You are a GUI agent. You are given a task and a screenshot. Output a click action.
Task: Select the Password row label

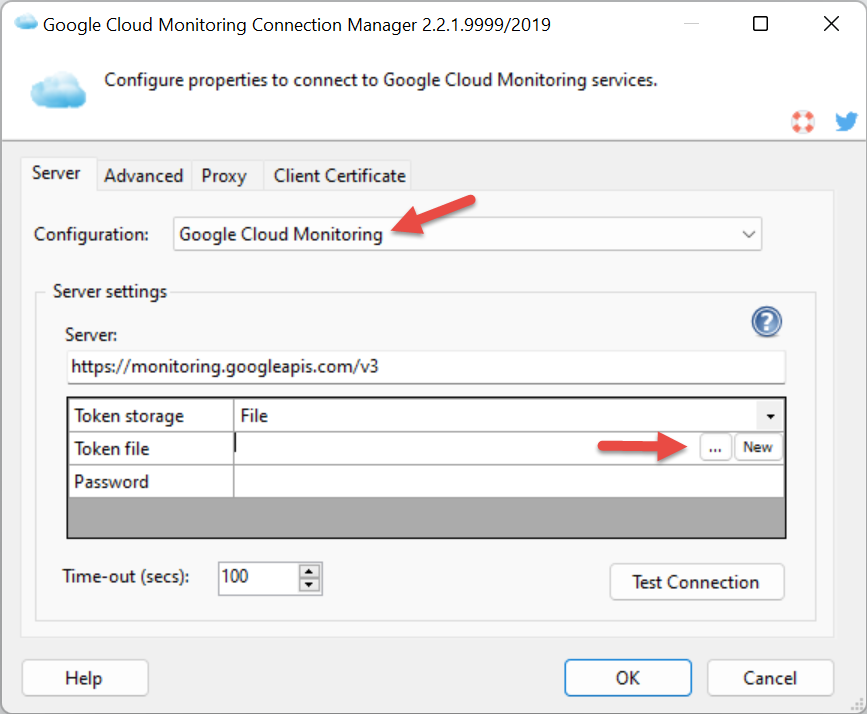[150, 482]
